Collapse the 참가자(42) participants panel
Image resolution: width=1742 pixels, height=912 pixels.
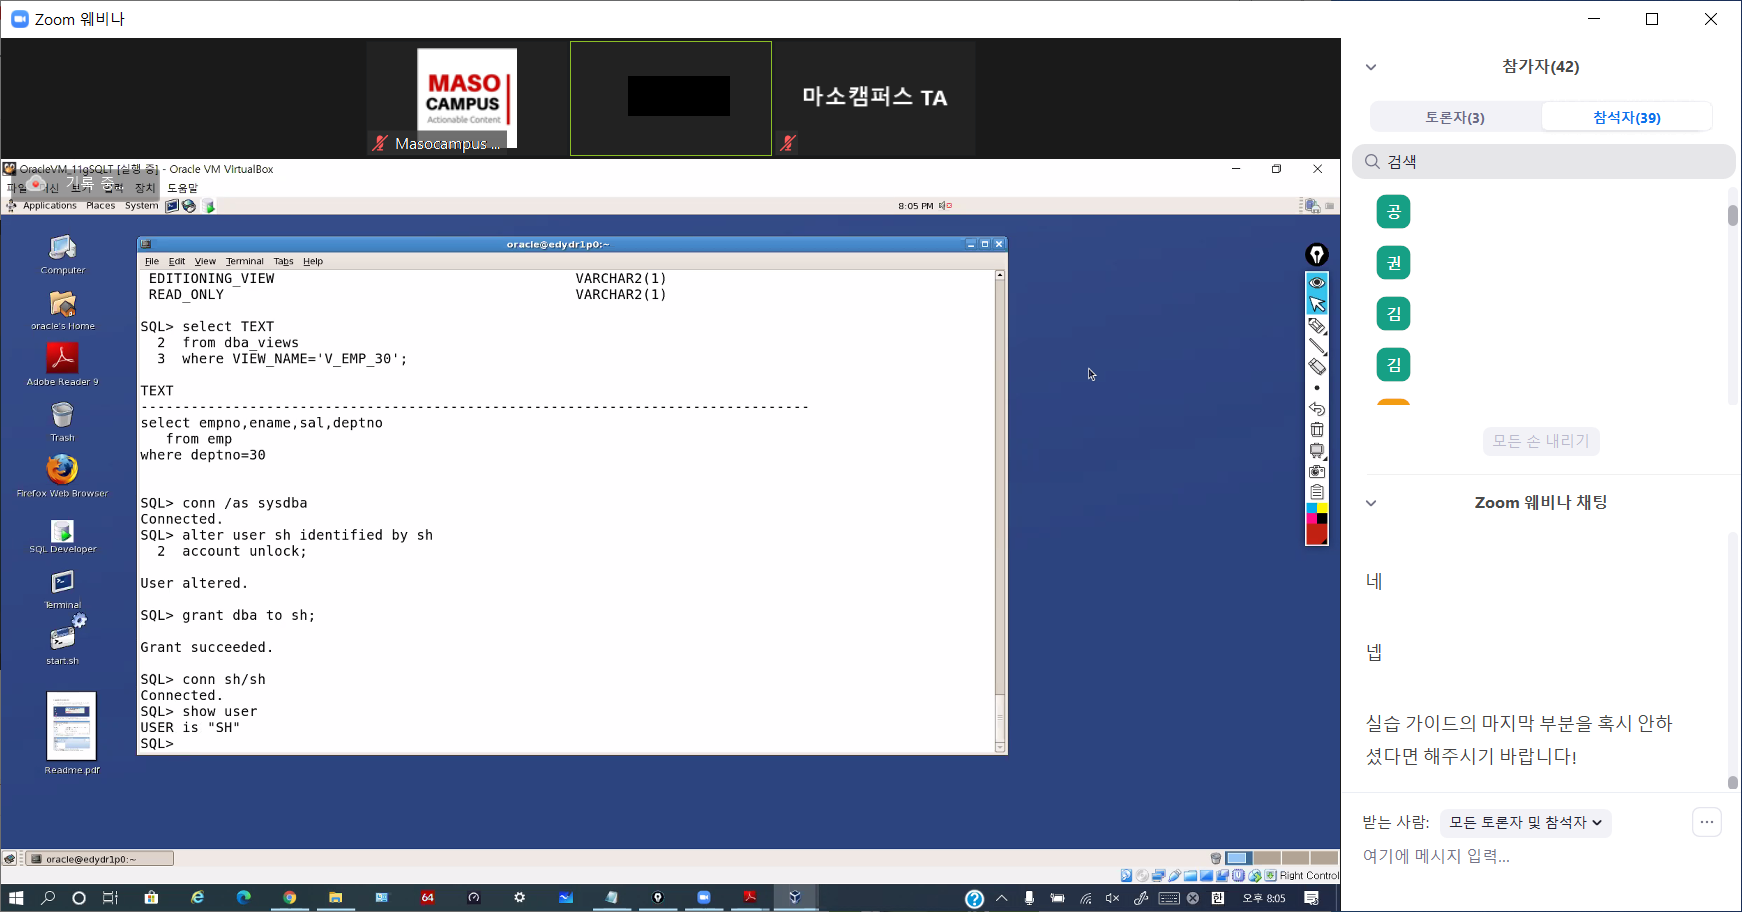pyautogui.click(x=1371, y=67)
